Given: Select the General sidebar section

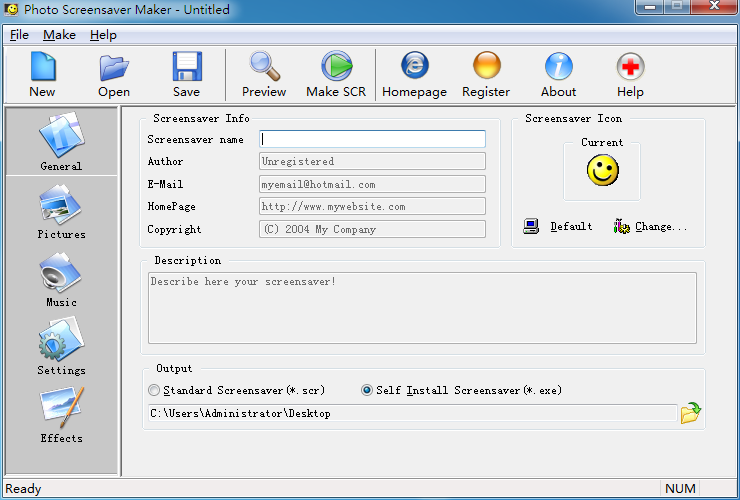Looking at the screenshot, I should click(x=61, y=141).
